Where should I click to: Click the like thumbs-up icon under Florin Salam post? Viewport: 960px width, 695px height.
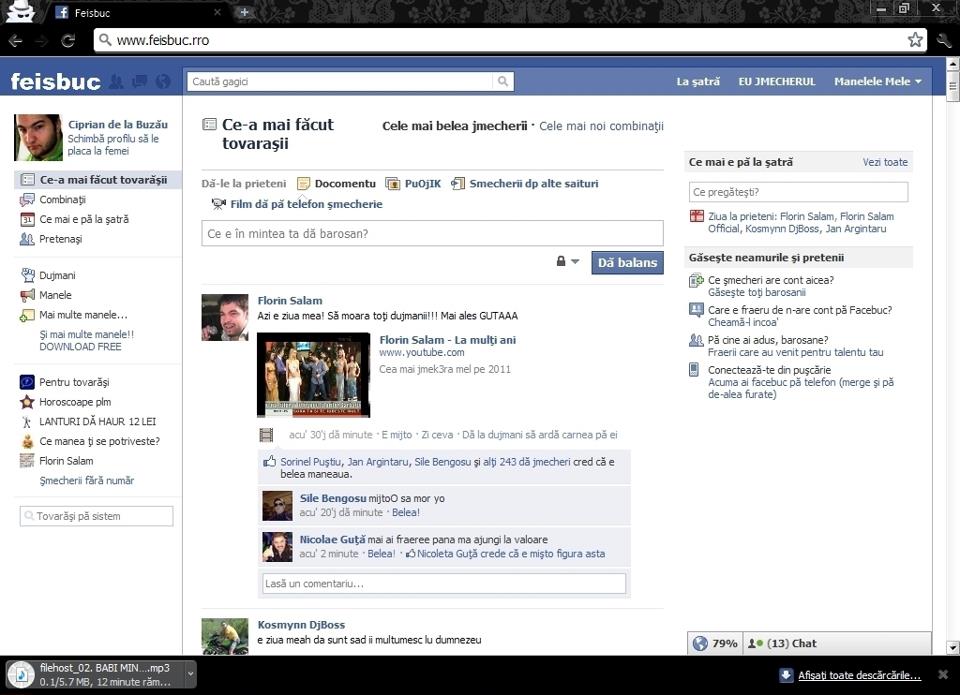[269, 462]
